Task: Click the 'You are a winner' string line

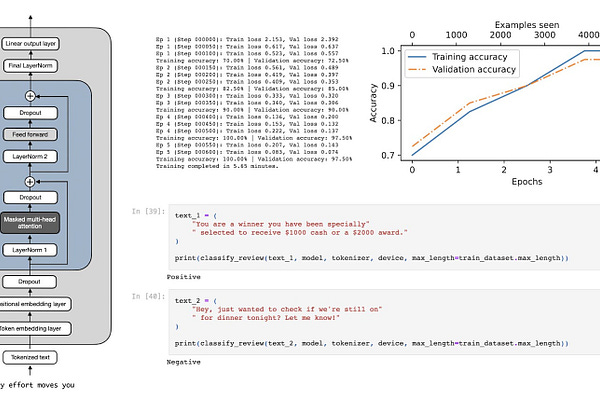Action: (x=281, y=224)
